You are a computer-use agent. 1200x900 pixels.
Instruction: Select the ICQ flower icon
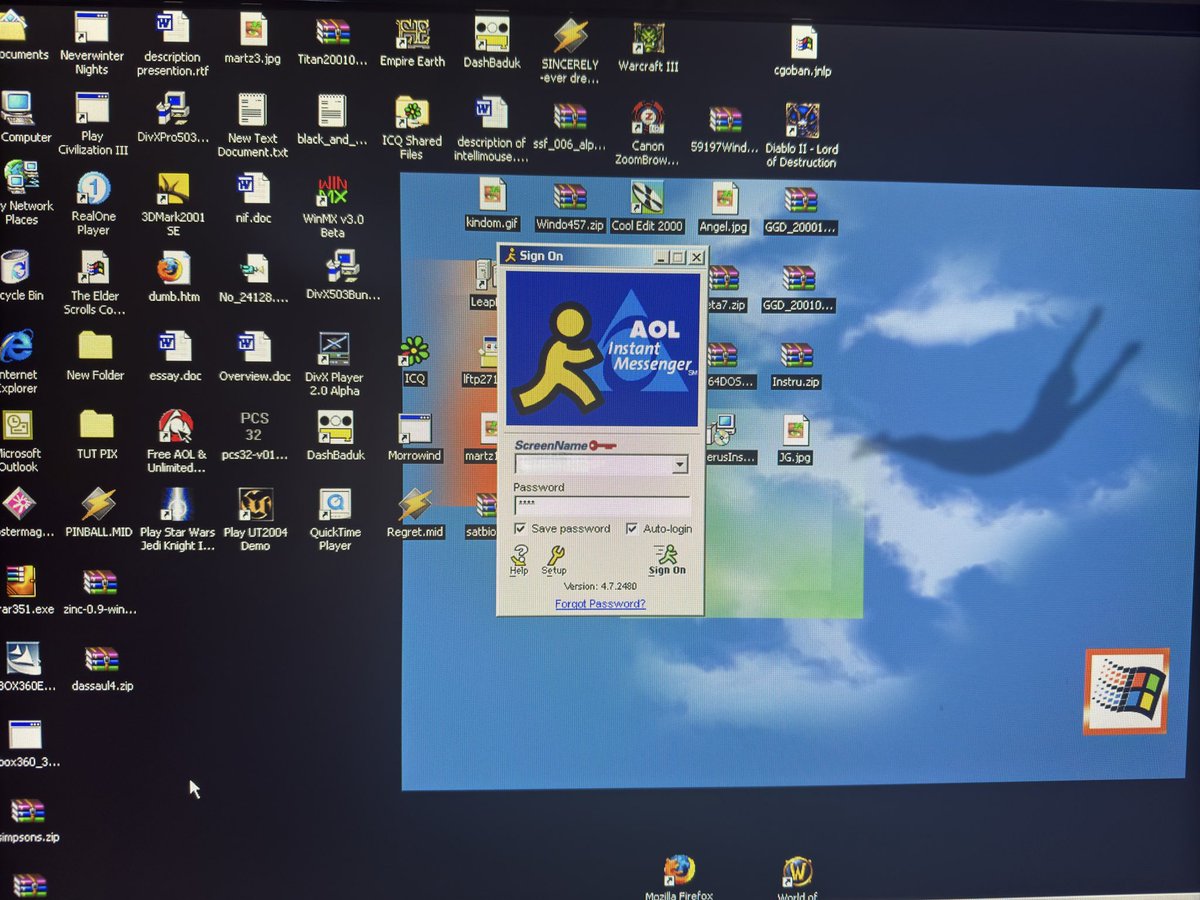coord(414,351)
